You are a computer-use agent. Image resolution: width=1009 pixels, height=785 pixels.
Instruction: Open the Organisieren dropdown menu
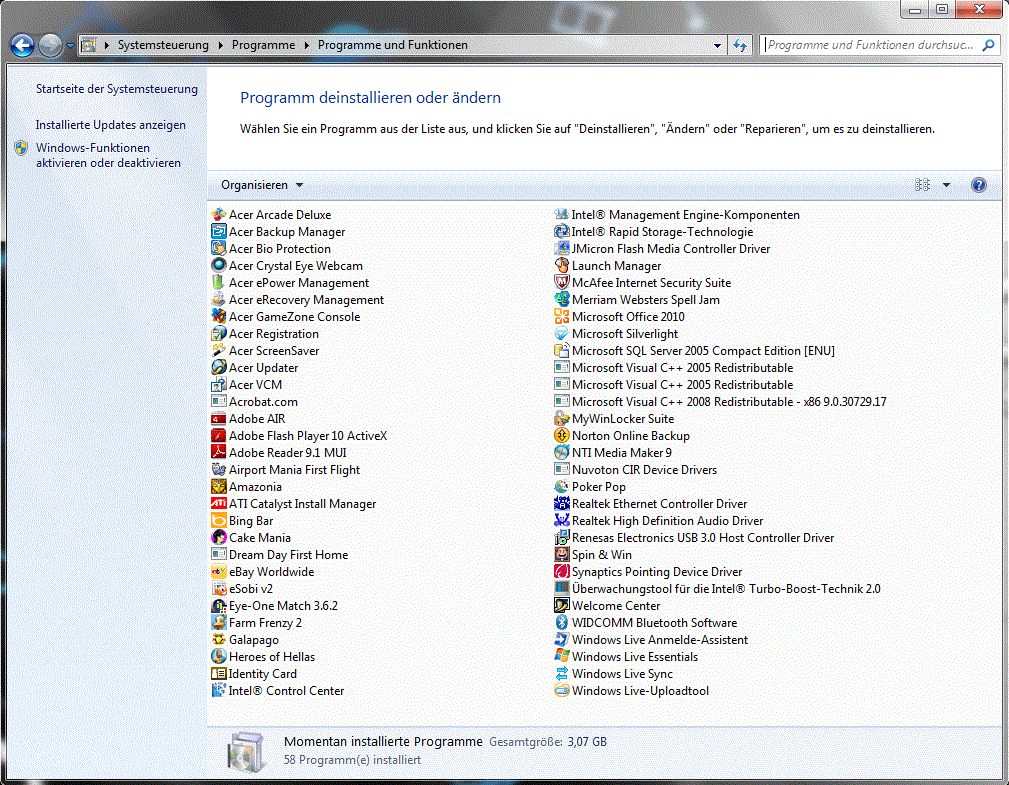coord(262,185)
